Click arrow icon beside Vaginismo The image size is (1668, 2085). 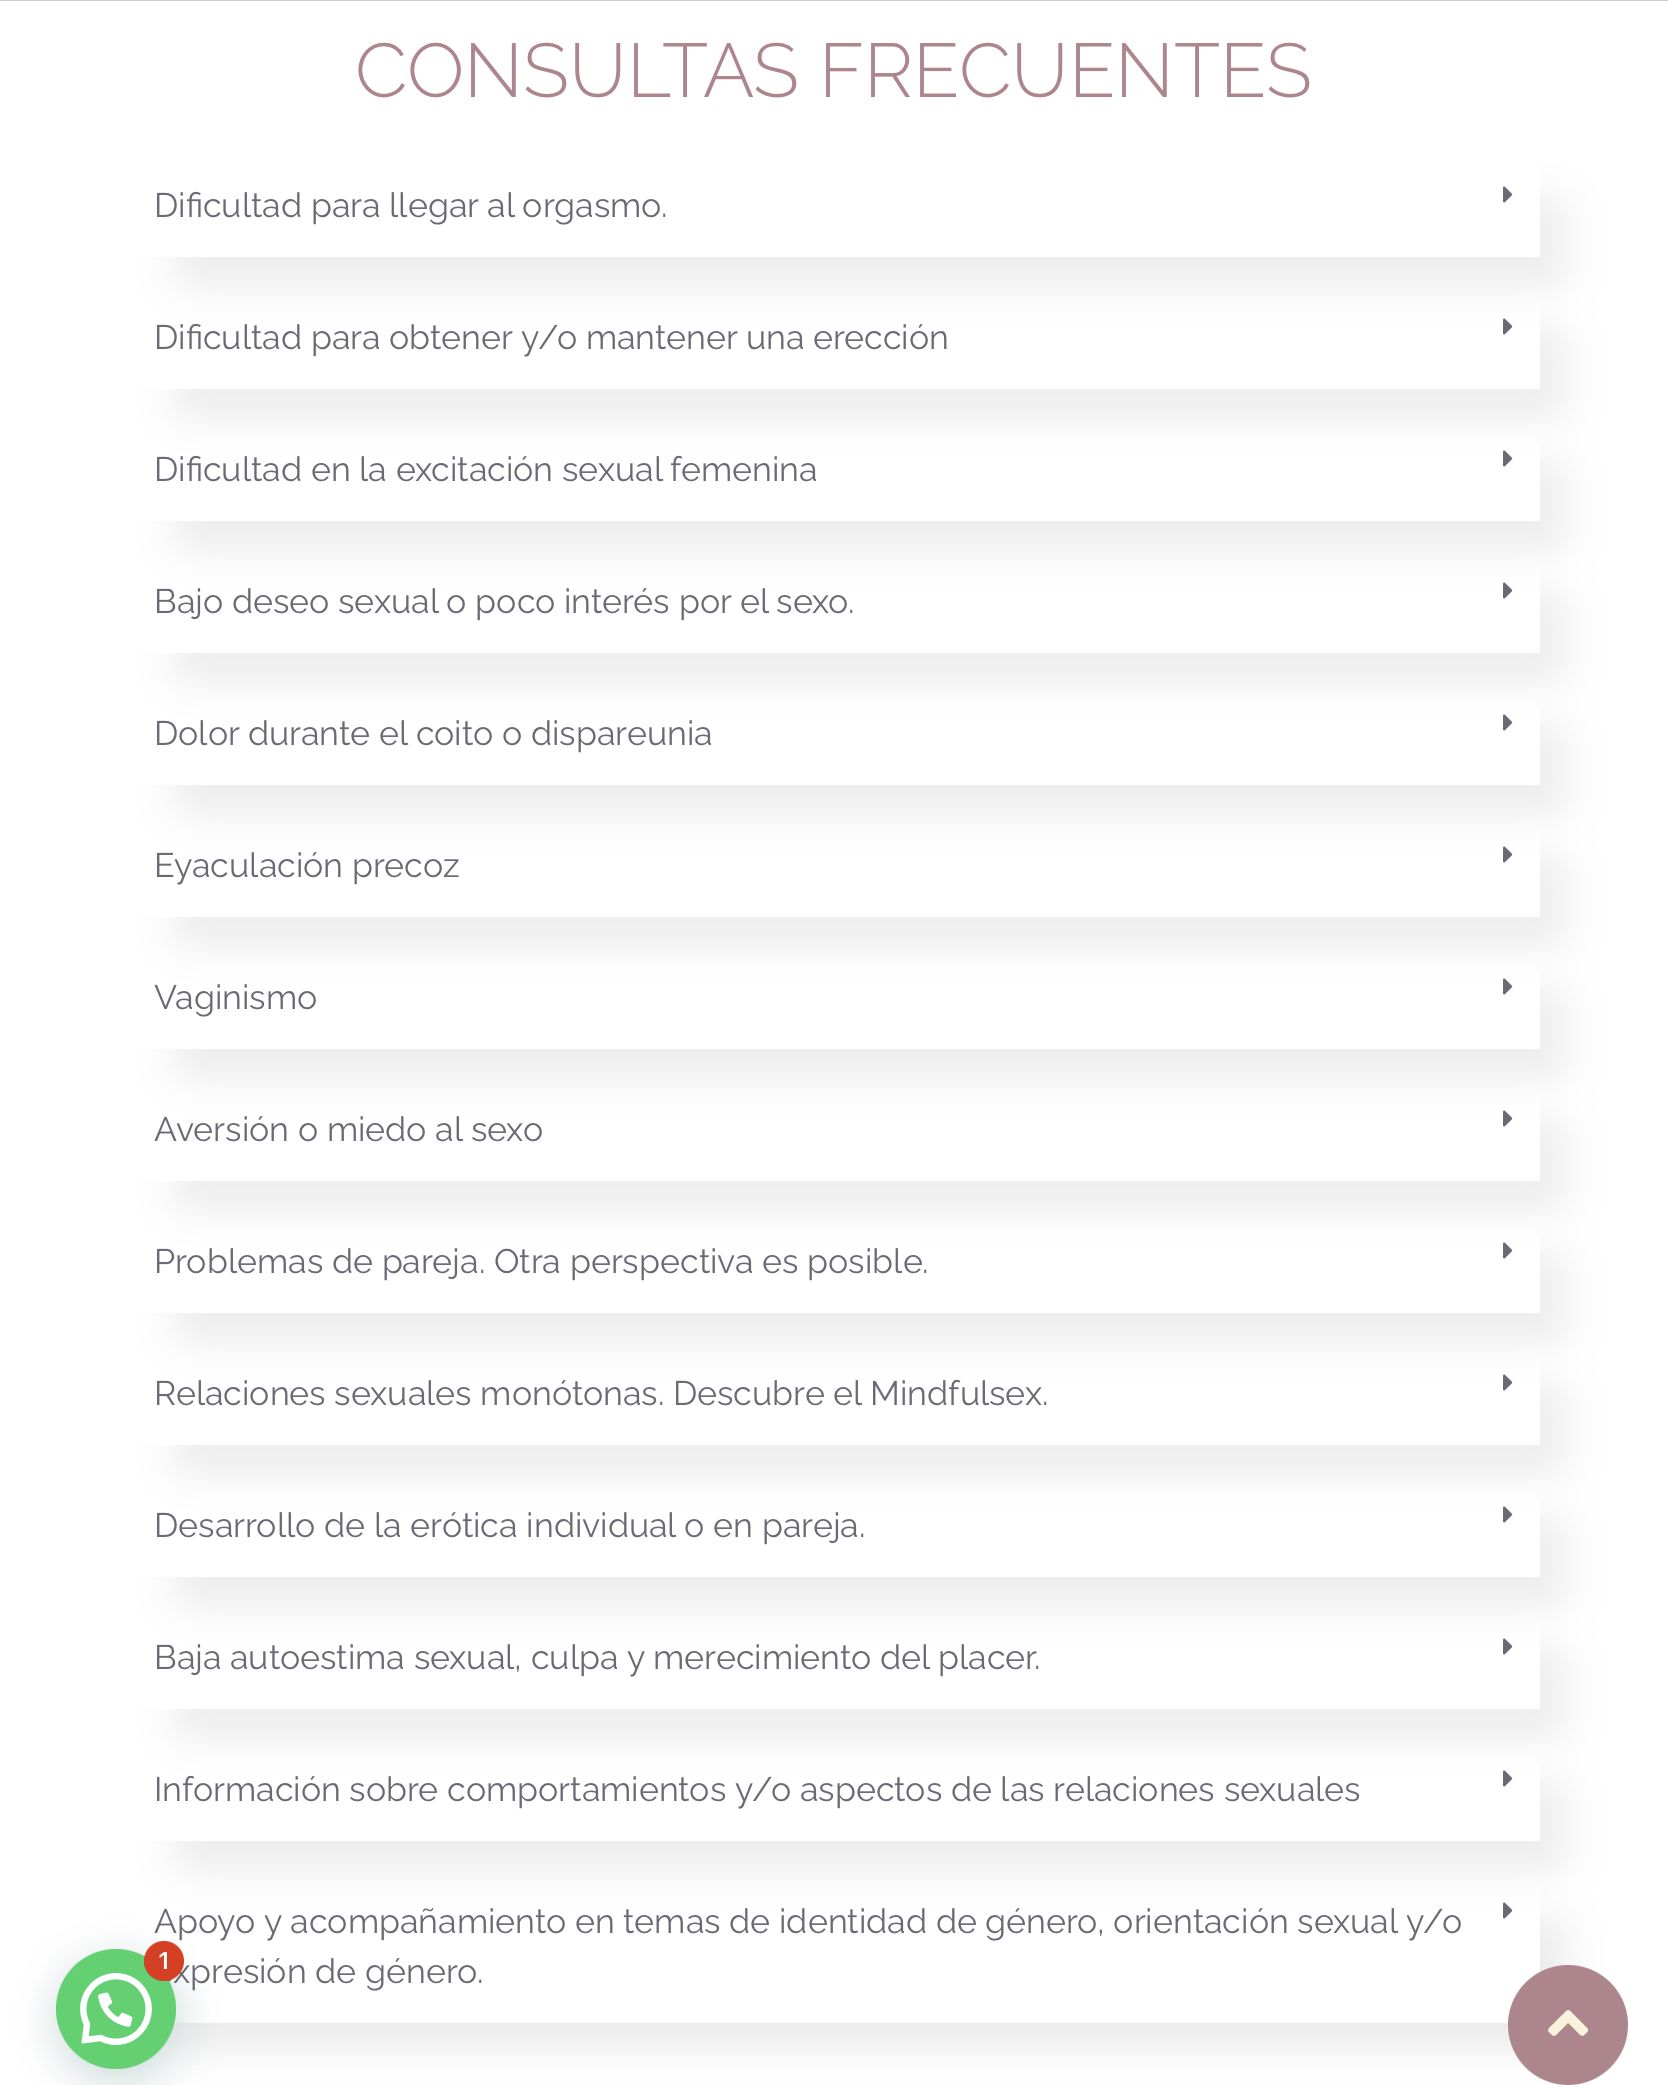tap(1506, 987)
